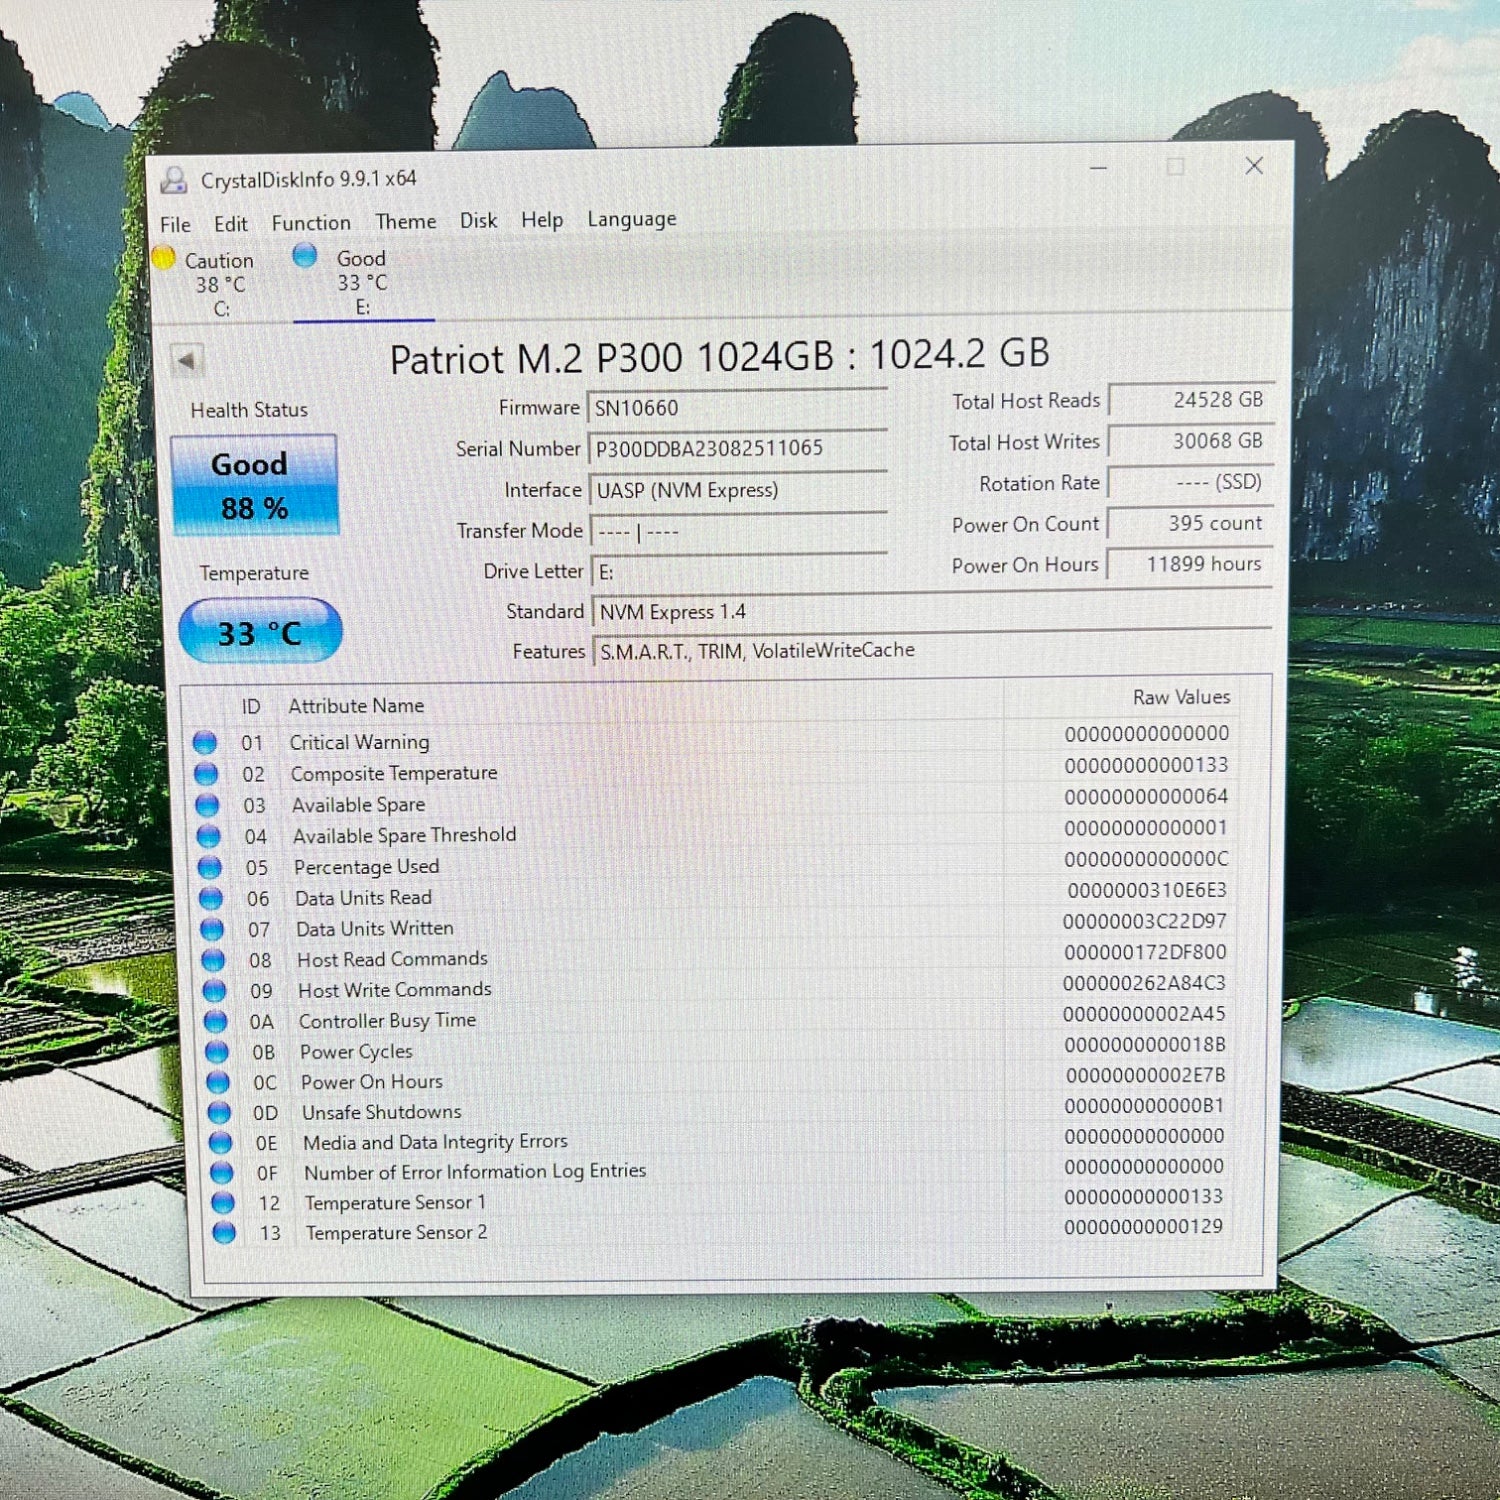Click the status orb for Temperature Sensor 1

(x=223, y=1203)
